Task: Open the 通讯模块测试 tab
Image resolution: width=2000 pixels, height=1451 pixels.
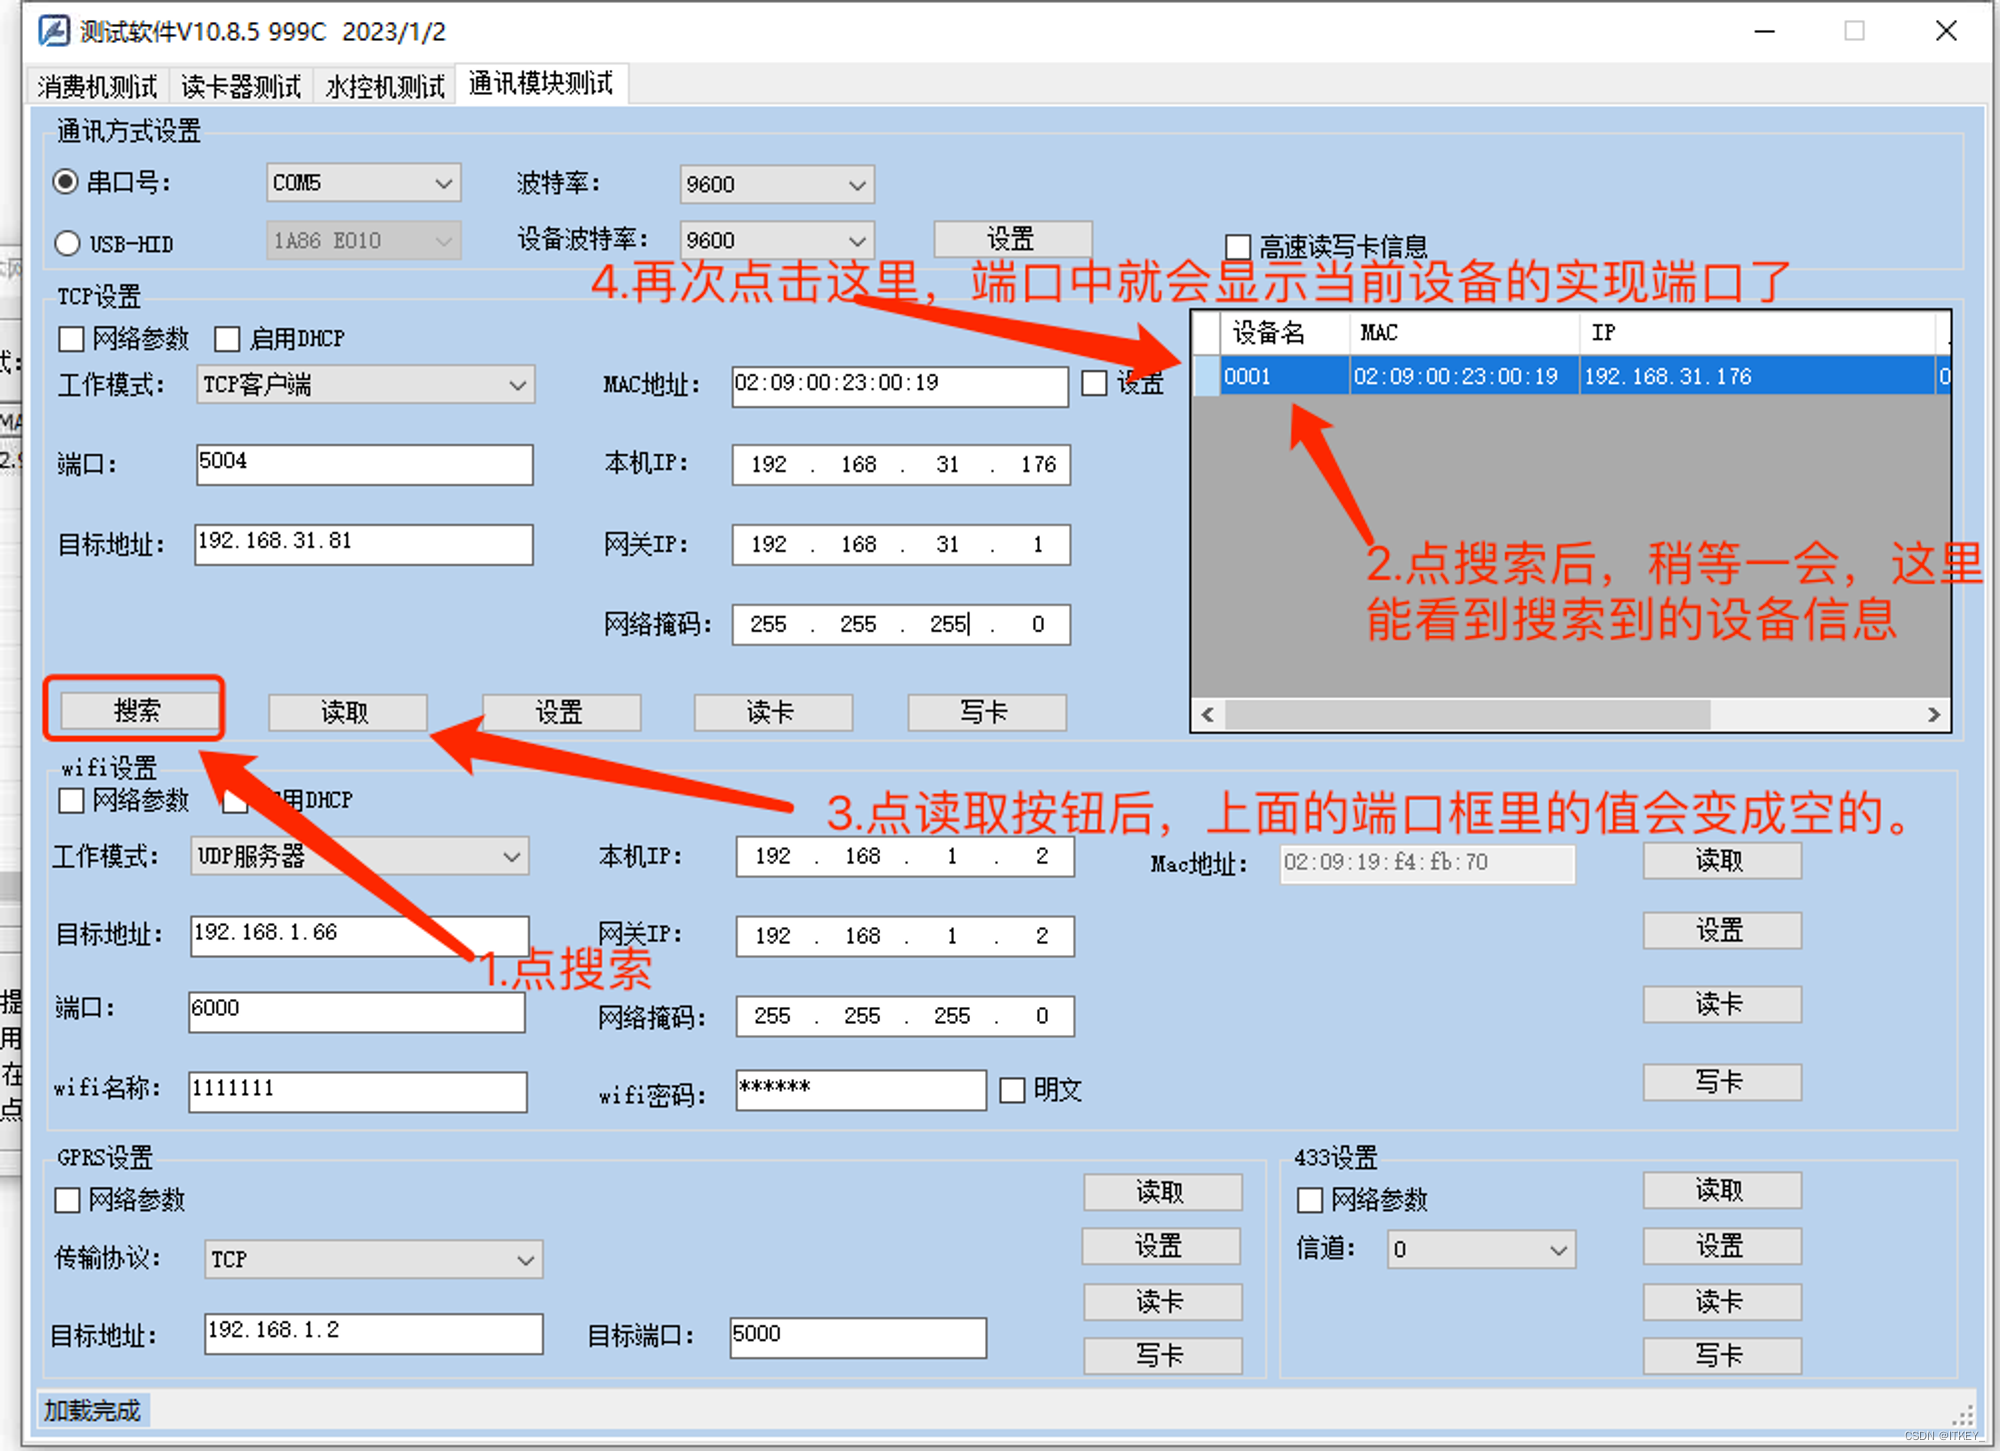Action: point(541,83)
